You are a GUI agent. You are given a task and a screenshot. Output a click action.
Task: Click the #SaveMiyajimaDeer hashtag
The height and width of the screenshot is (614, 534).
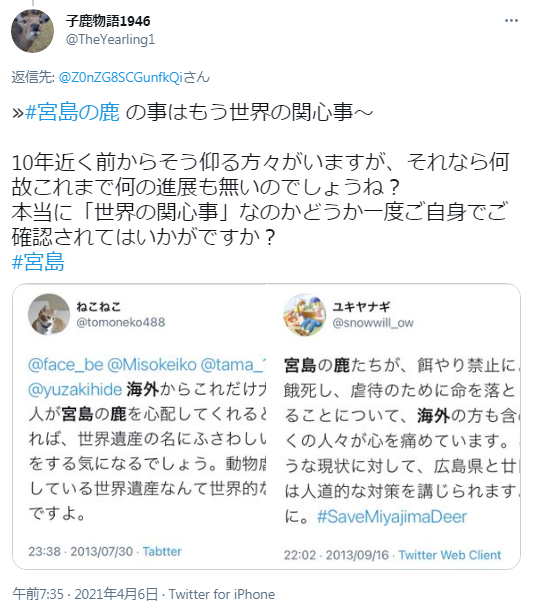(x=392, y=517)
